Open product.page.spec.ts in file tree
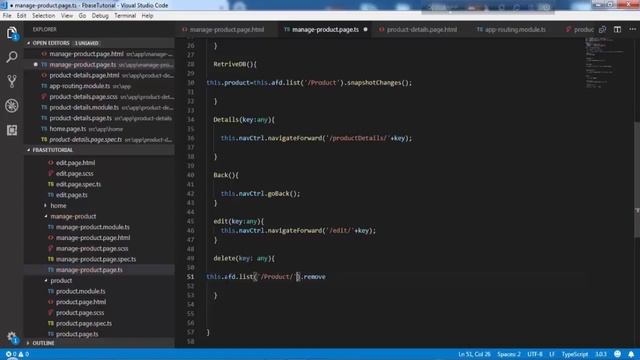The width and height of the screenshot is (640, 360). [x=100, y=323]
